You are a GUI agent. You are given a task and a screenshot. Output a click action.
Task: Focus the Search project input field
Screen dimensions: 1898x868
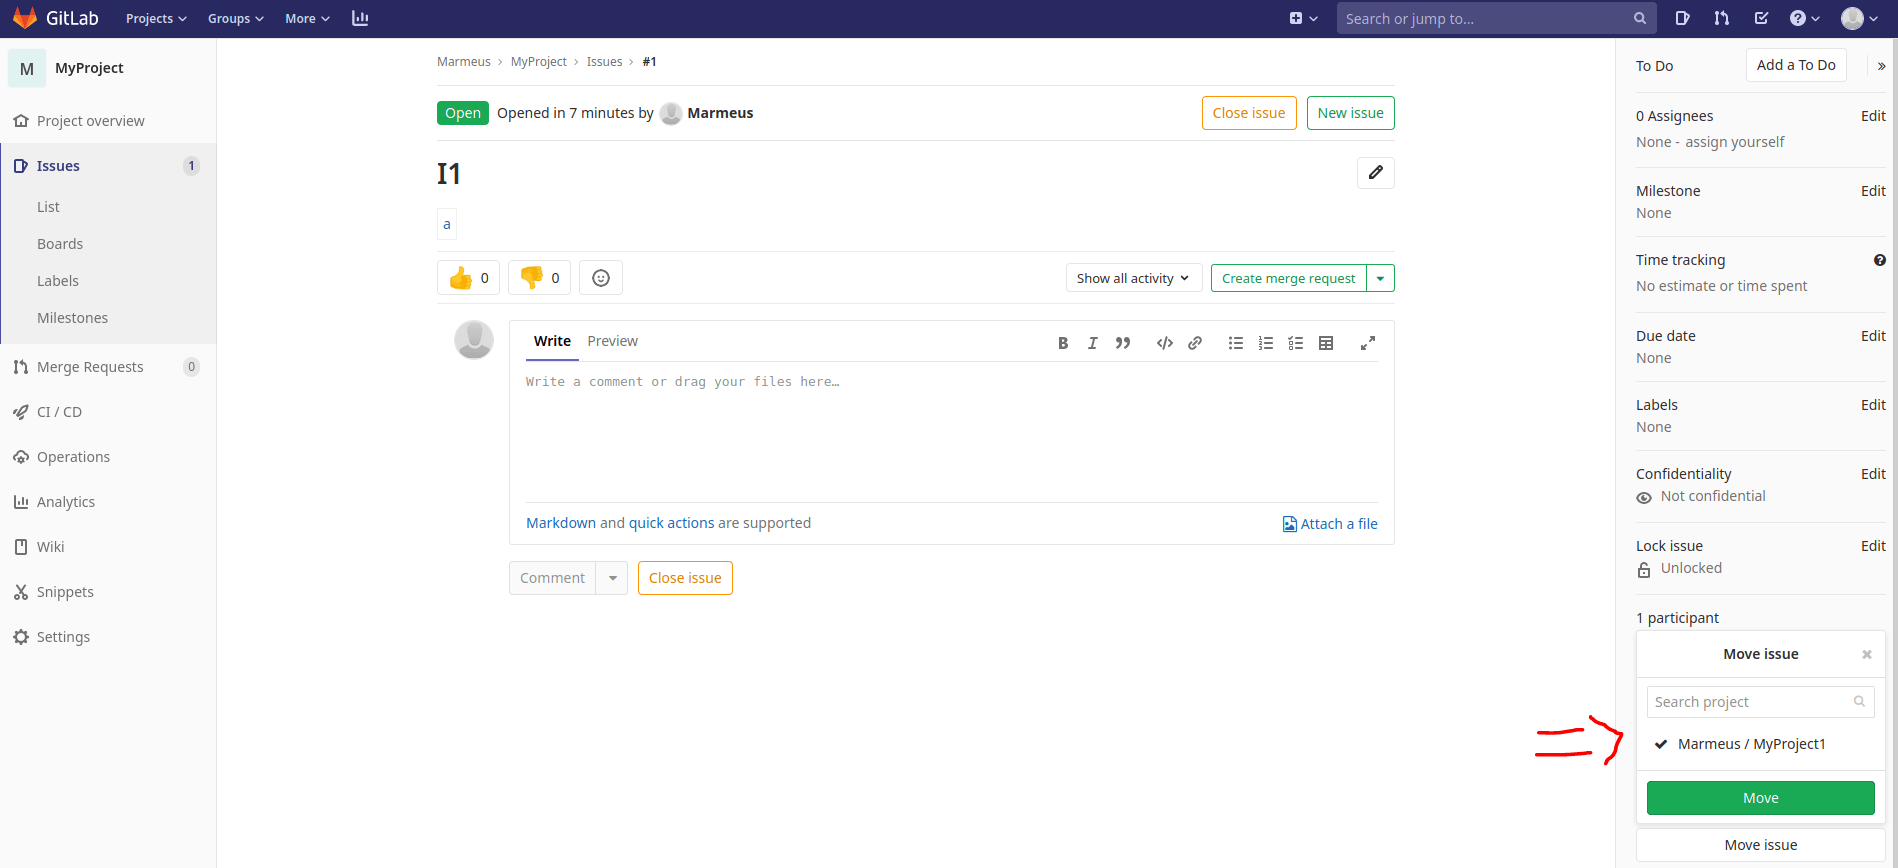point(1761,702)
